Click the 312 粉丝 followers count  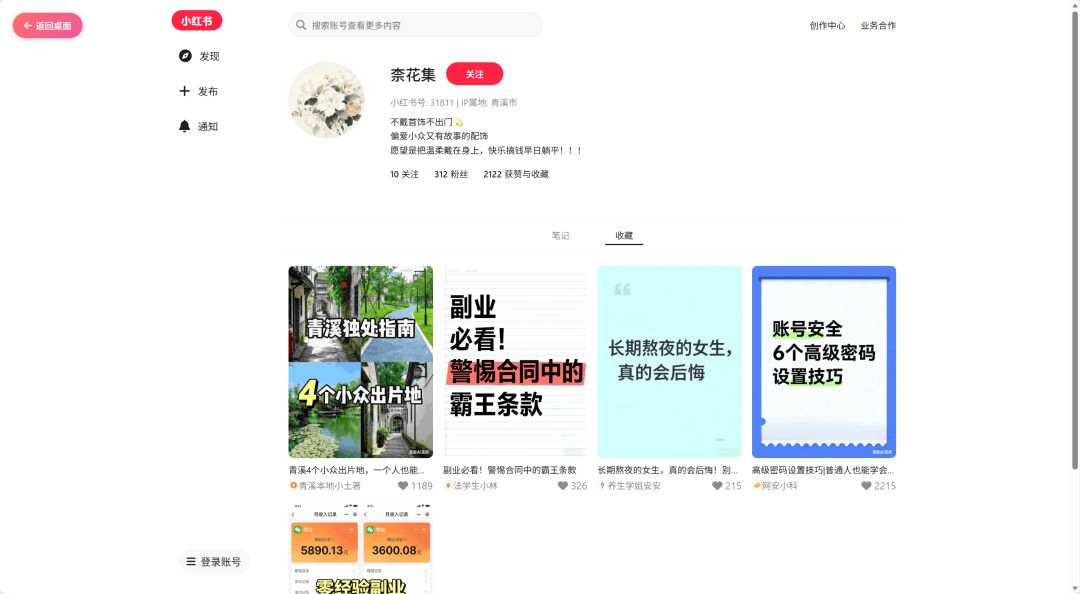point(451,174)
